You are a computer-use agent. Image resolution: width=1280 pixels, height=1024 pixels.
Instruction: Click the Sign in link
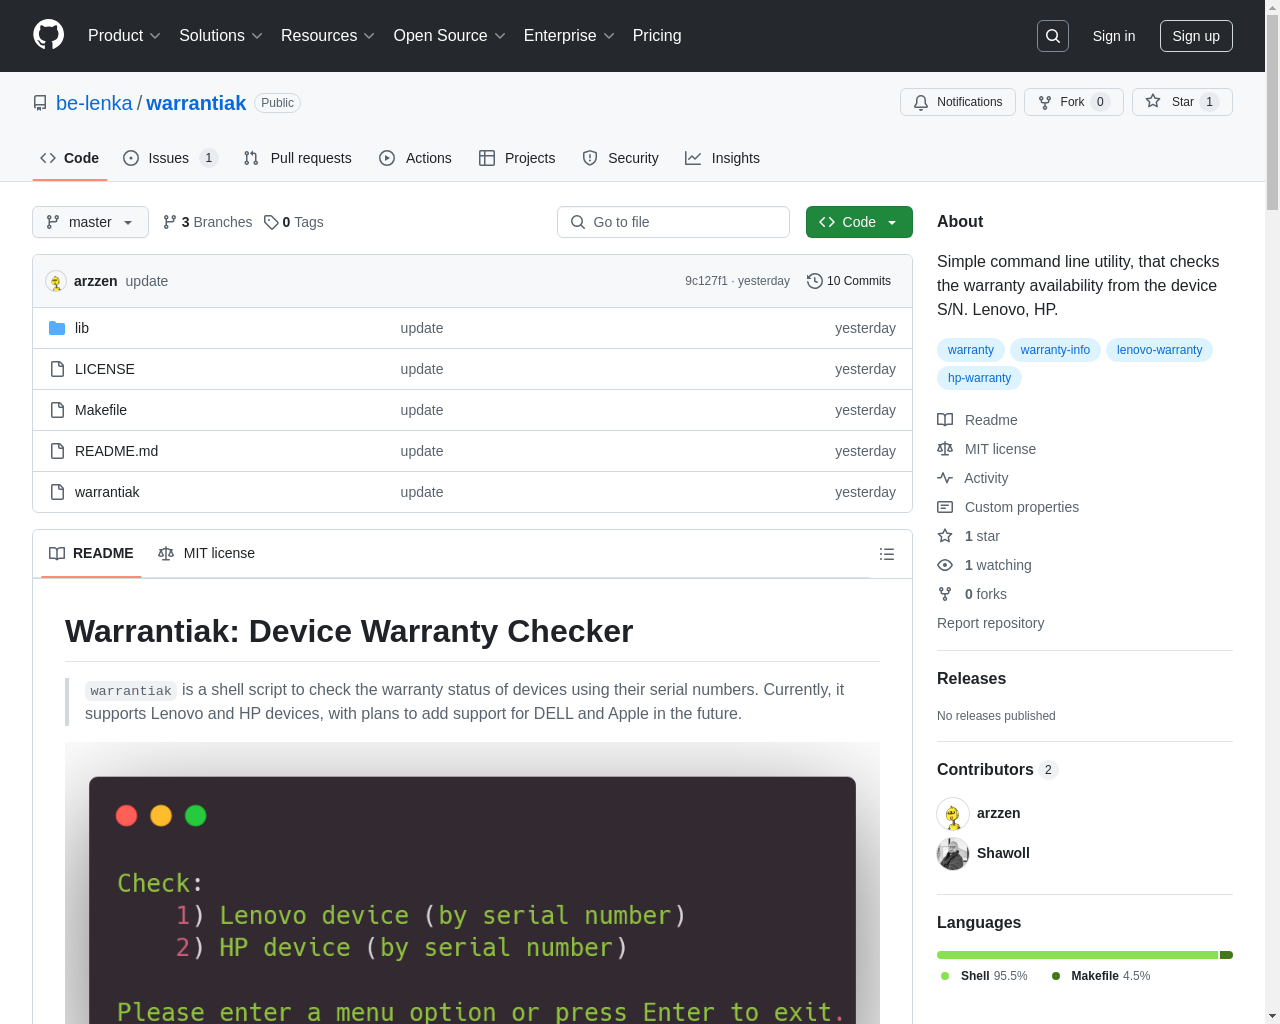pos(1114,36)
